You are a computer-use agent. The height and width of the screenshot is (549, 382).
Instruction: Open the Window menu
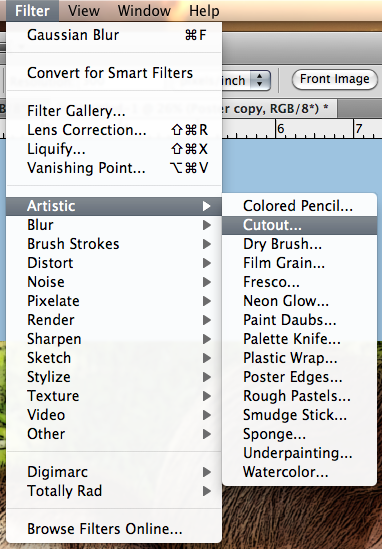144,11
